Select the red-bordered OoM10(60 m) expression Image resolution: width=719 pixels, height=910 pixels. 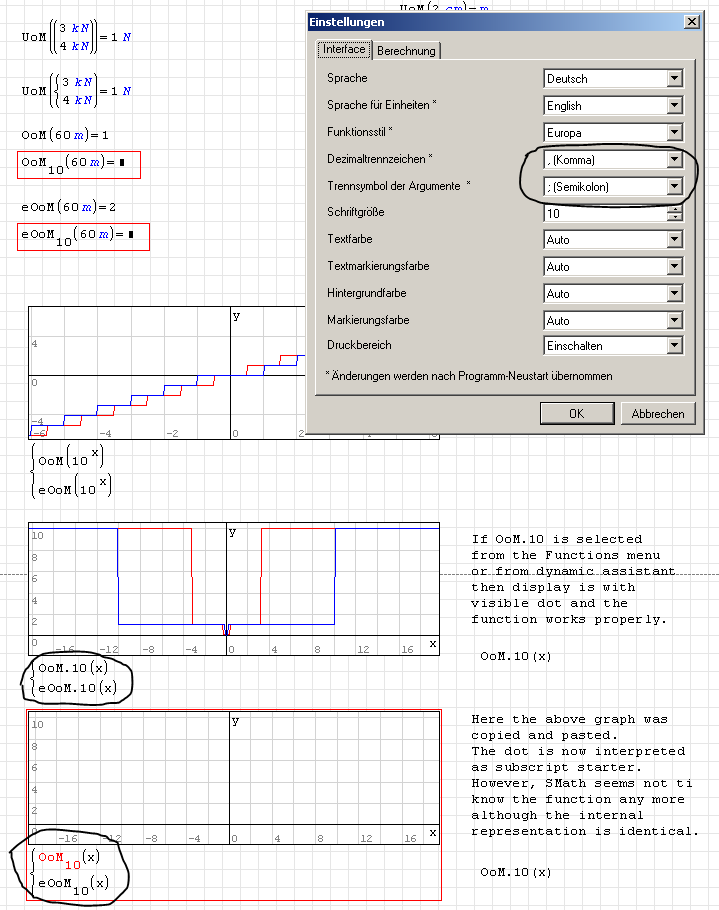pos(78,165)
